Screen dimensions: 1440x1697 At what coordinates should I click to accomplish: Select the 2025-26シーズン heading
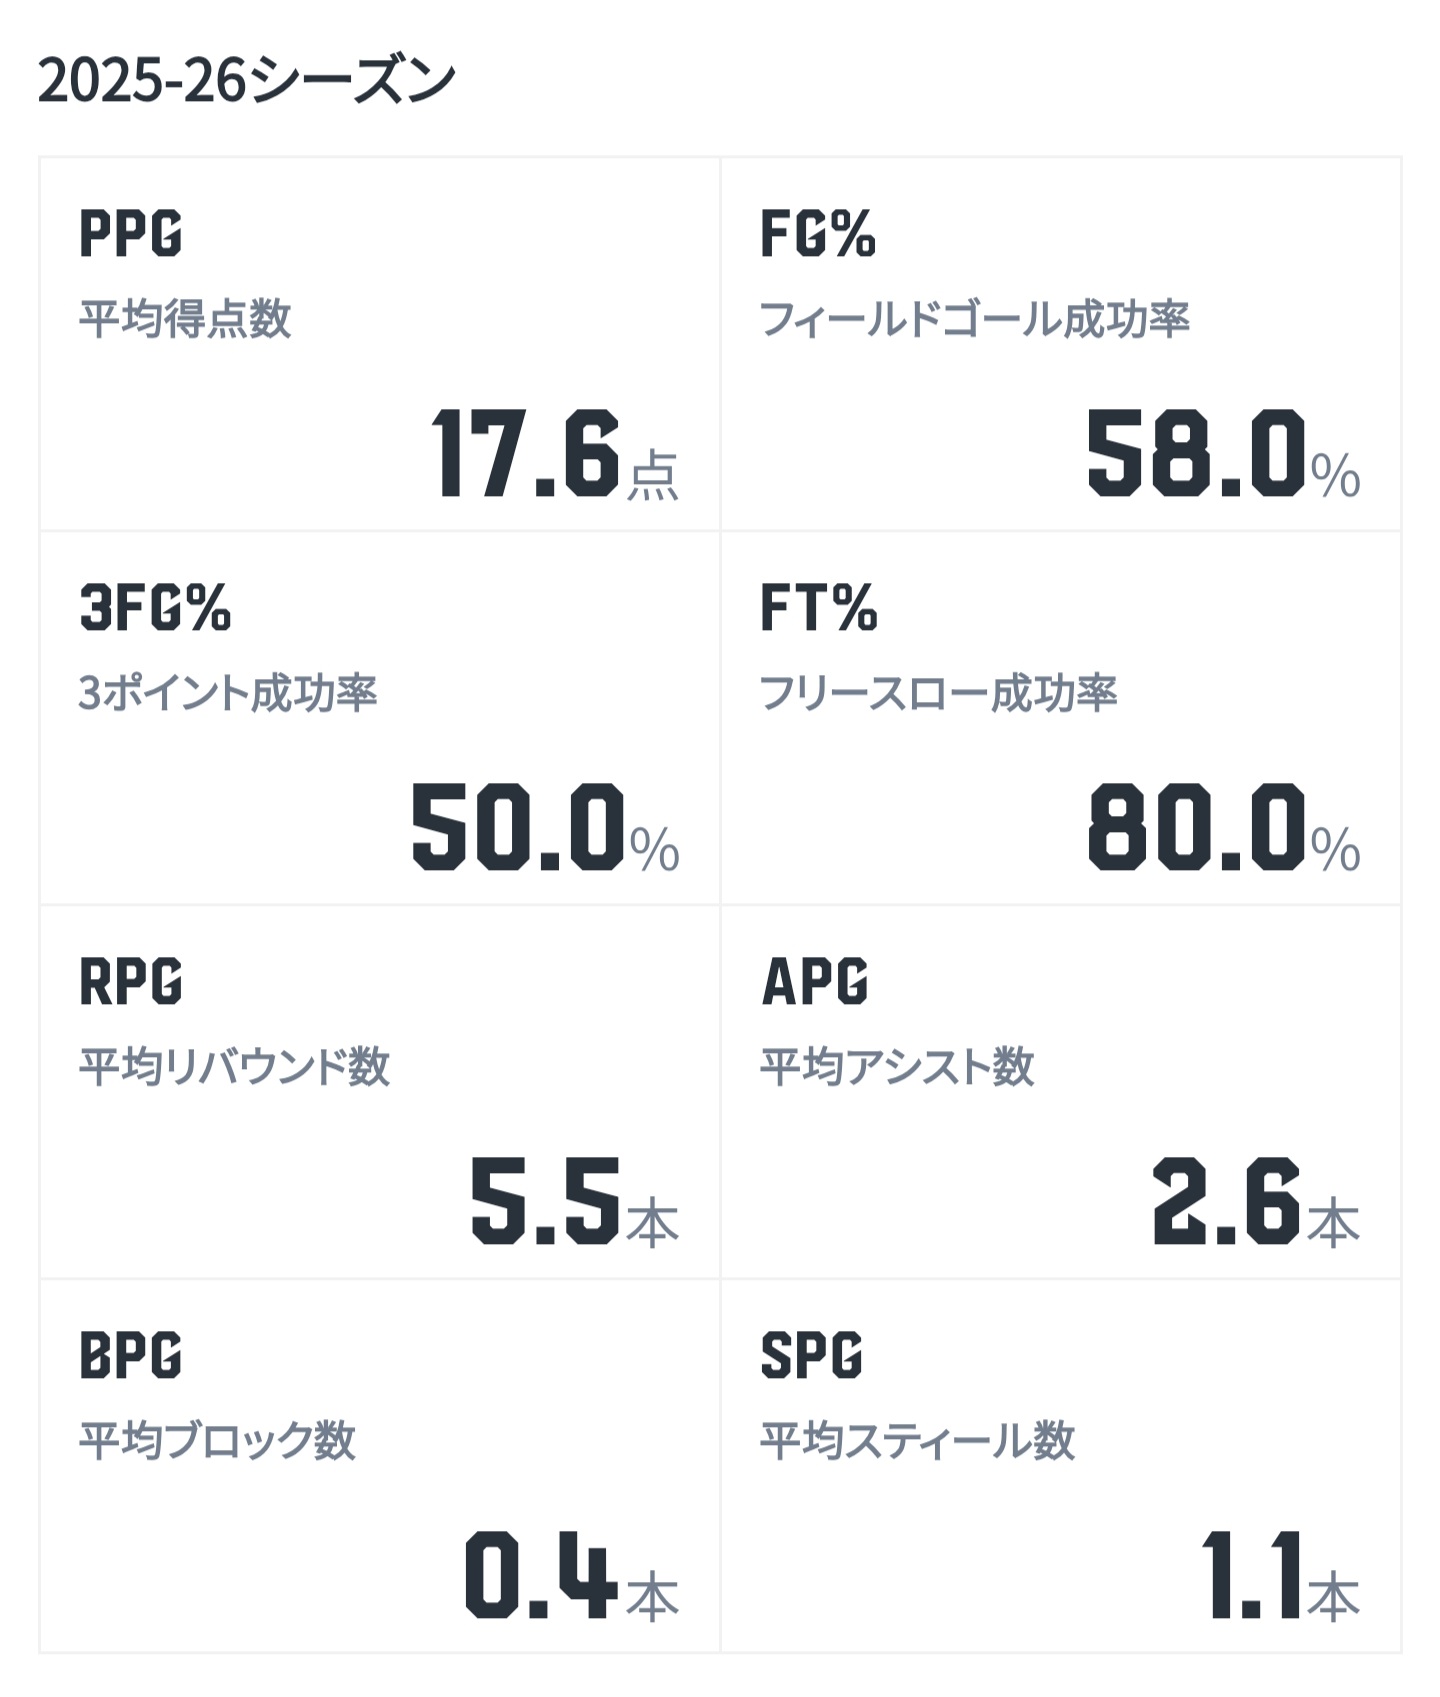(246, 81)
